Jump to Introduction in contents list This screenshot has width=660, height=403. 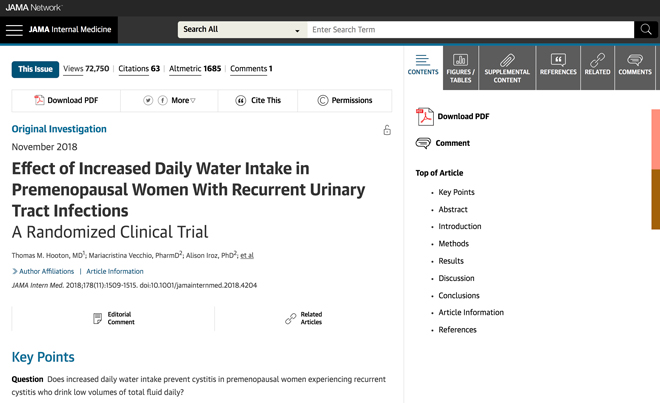click(x=460, y=227)
